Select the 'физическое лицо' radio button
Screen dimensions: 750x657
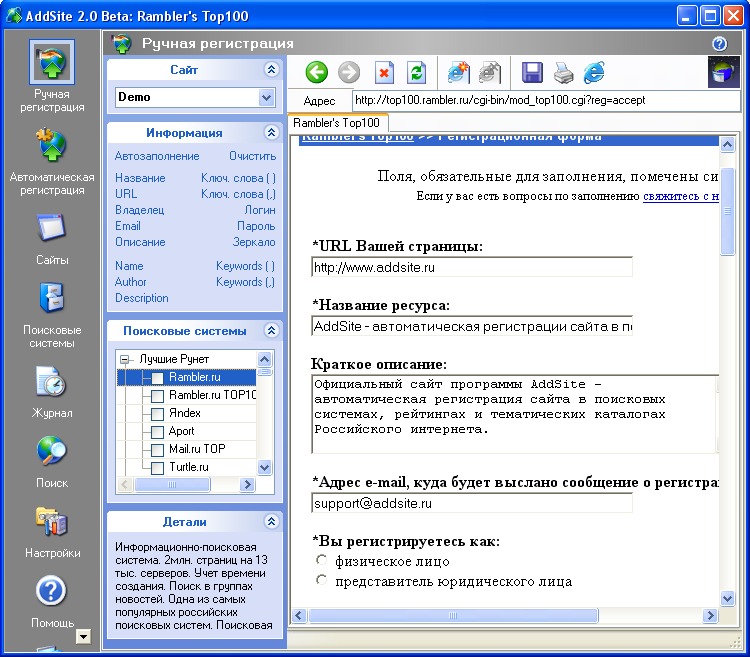pyautogui.click(x=321, y=560)
